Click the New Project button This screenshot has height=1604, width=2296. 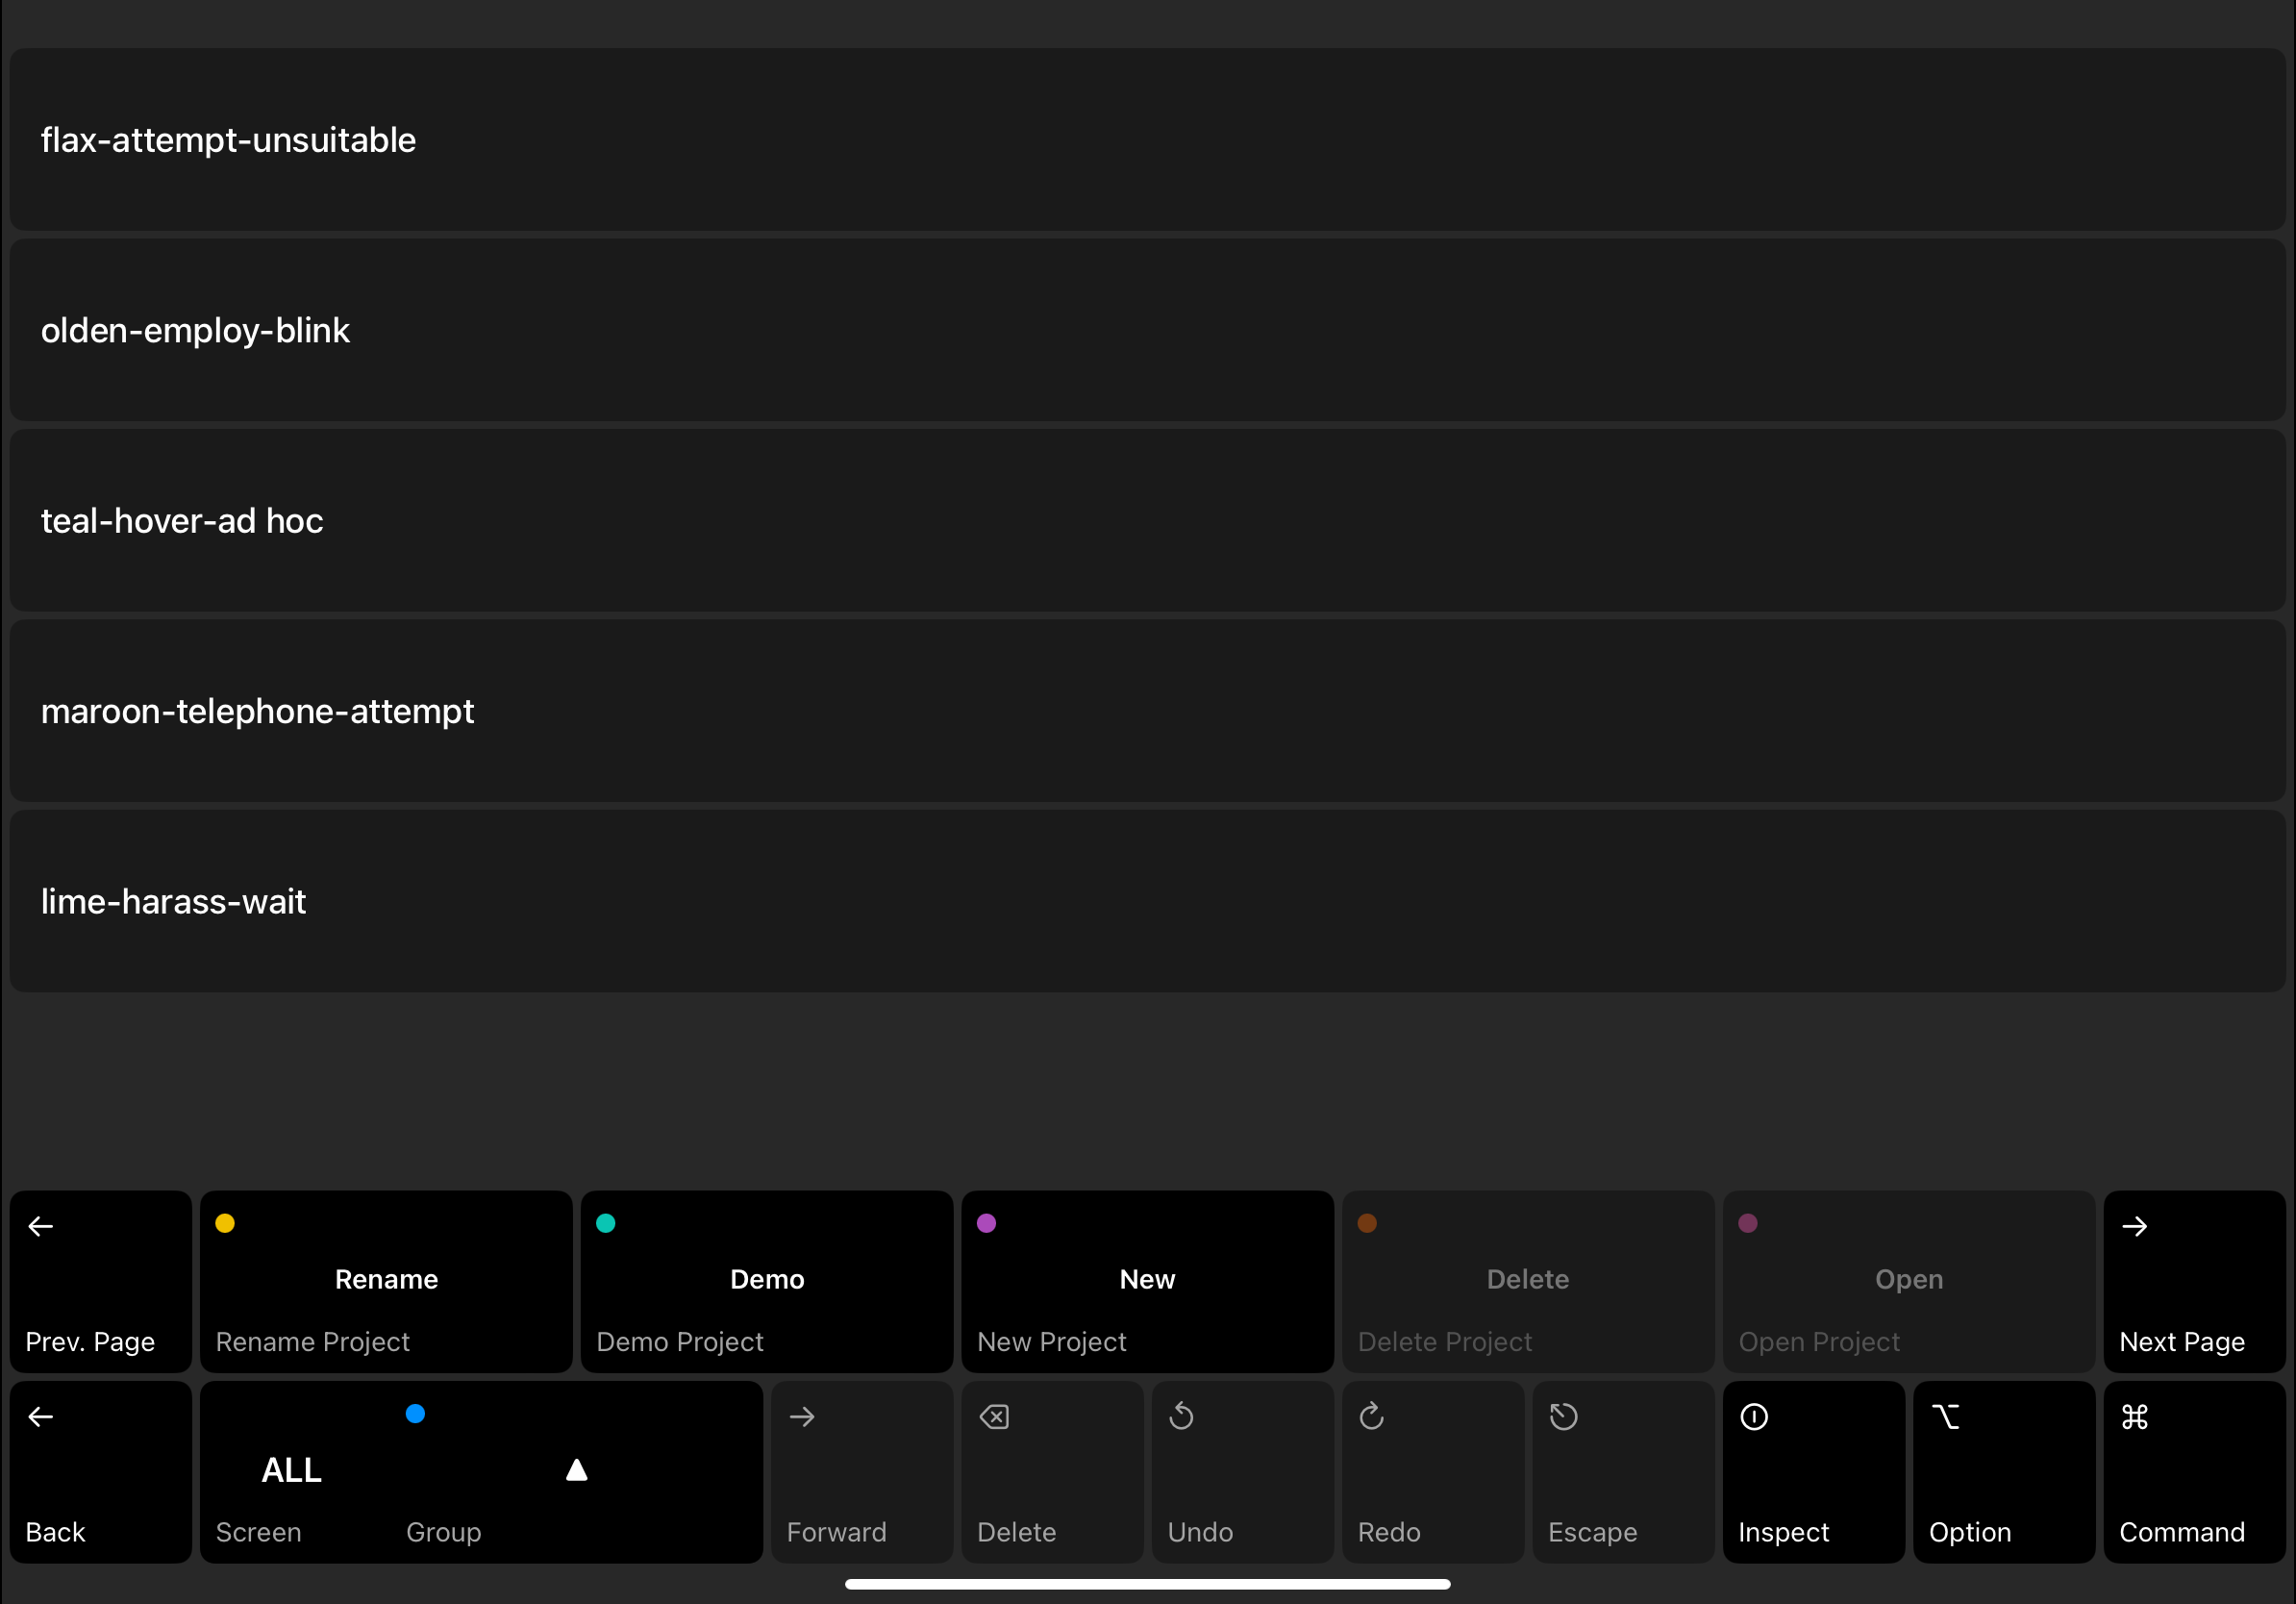(x=1147, y=1280)
